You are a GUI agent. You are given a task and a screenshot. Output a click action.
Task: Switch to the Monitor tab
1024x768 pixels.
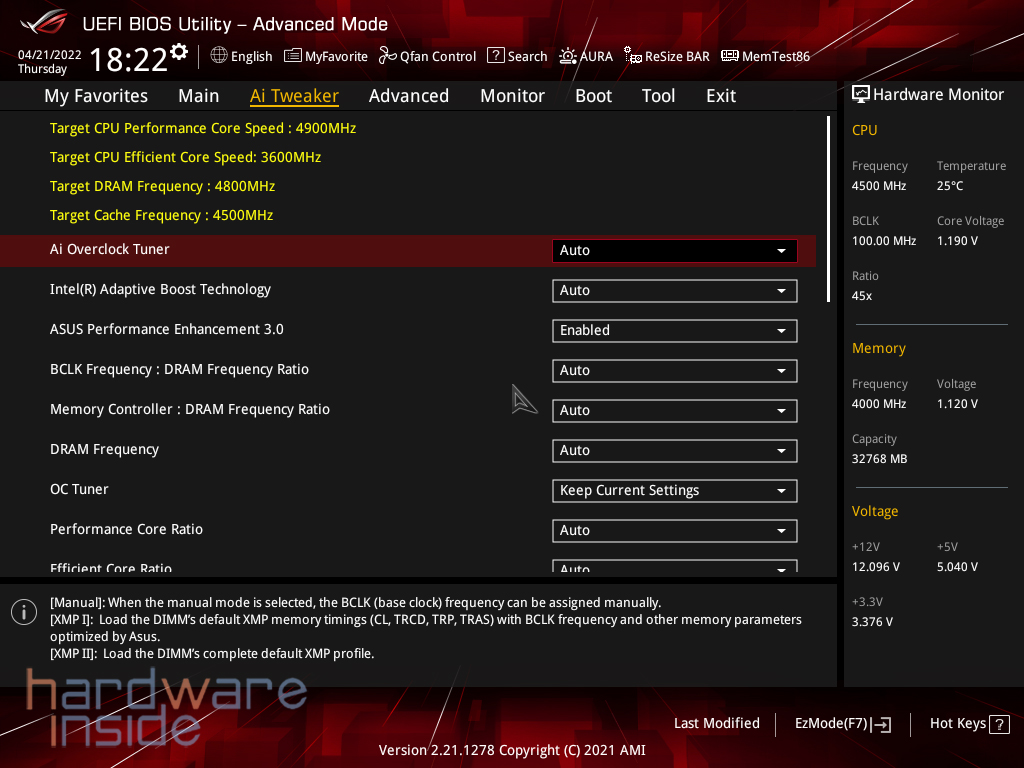pyautogui.click(x=512, y=95)
